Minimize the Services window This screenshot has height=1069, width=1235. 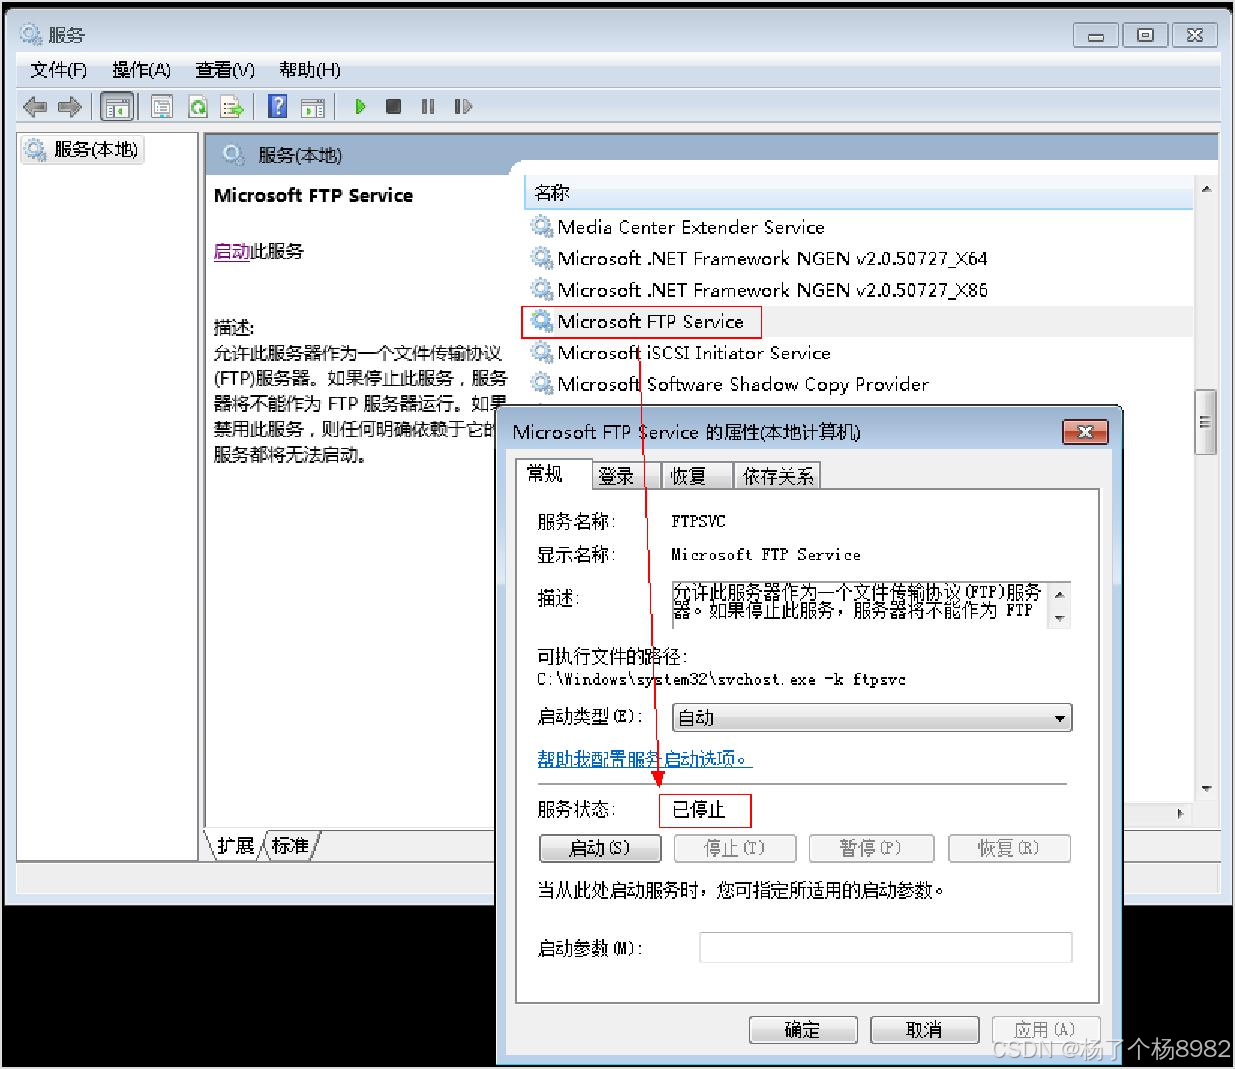[1096, 35]
